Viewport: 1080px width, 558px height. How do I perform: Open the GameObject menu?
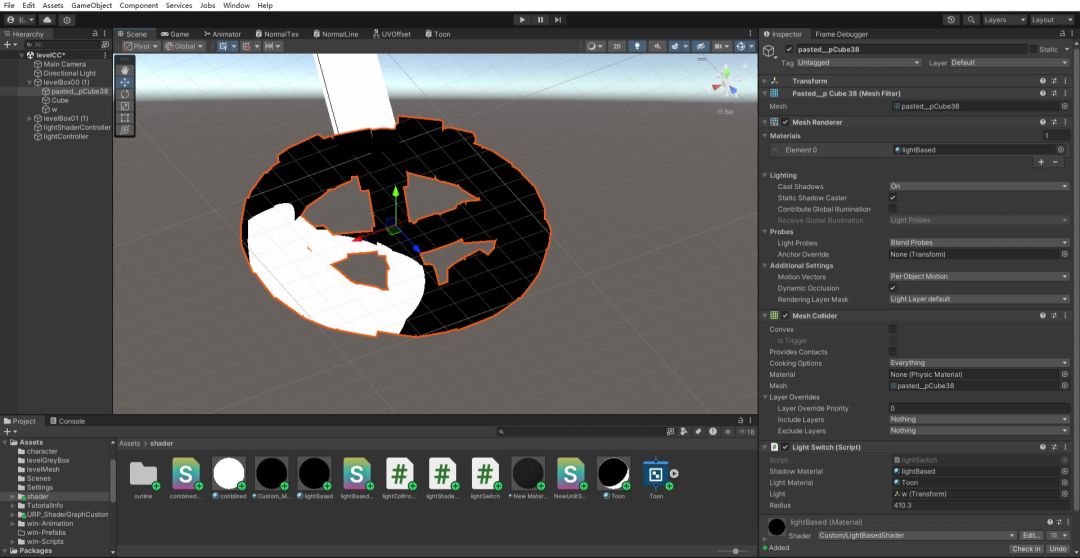(x=91, y=6)
